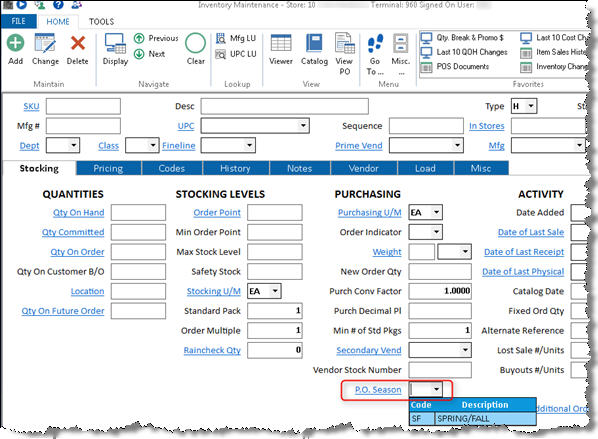This screenshot has width=598, height=439.
Task: Expand the Purchasing U/M dropdown
Action: [437, 212]
